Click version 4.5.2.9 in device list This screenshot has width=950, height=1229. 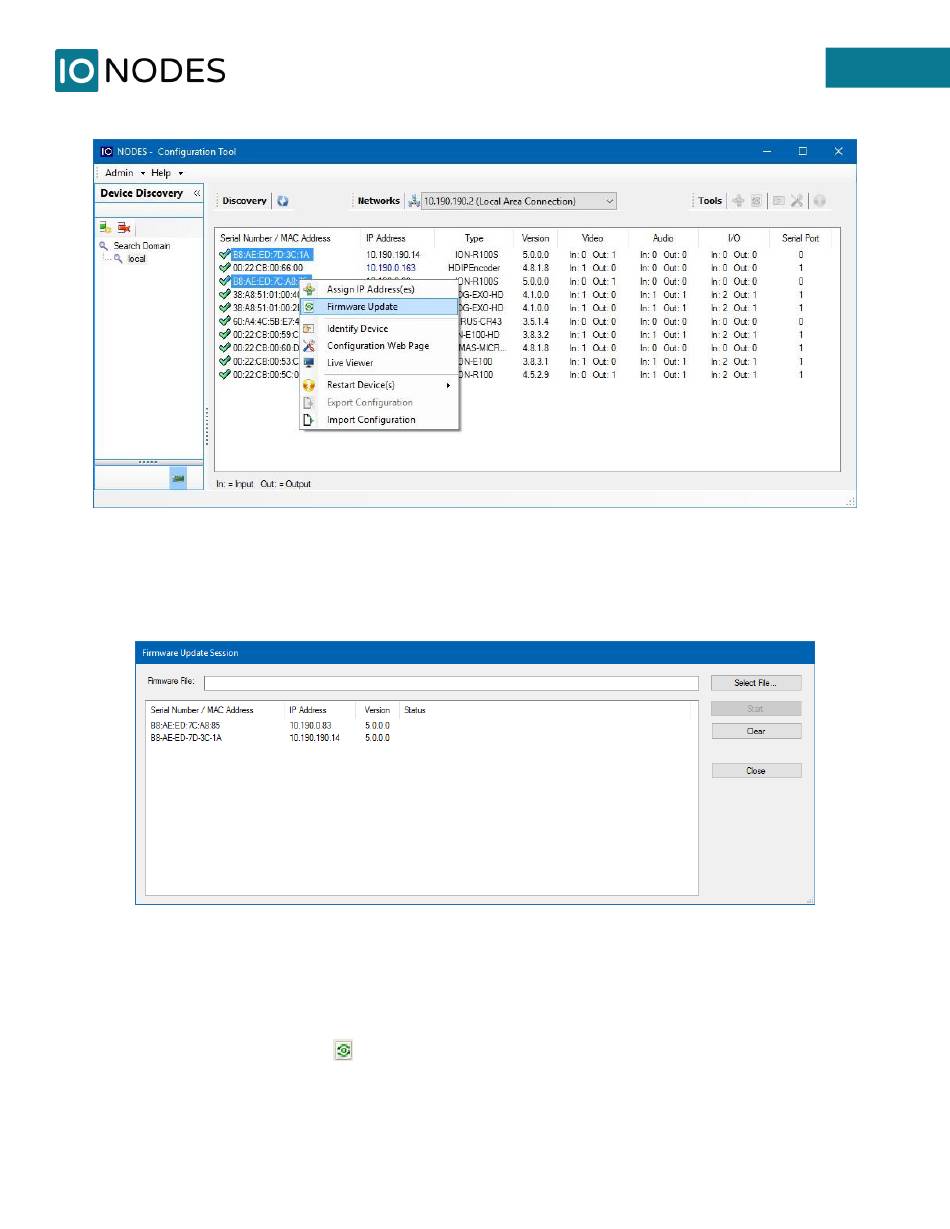point(535,375)
